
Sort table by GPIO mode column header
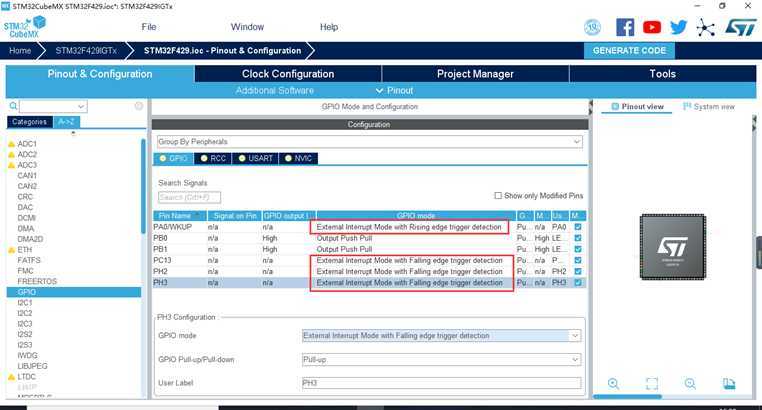click(416, 216)
